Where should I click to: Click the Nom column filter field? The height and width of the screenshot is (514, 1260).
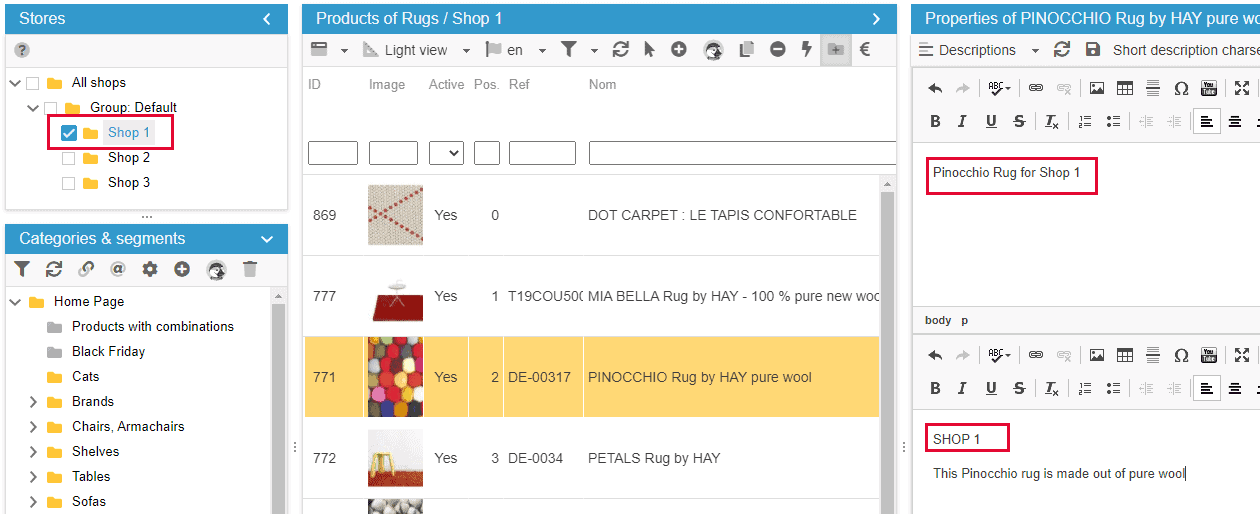tap(741, 153)
